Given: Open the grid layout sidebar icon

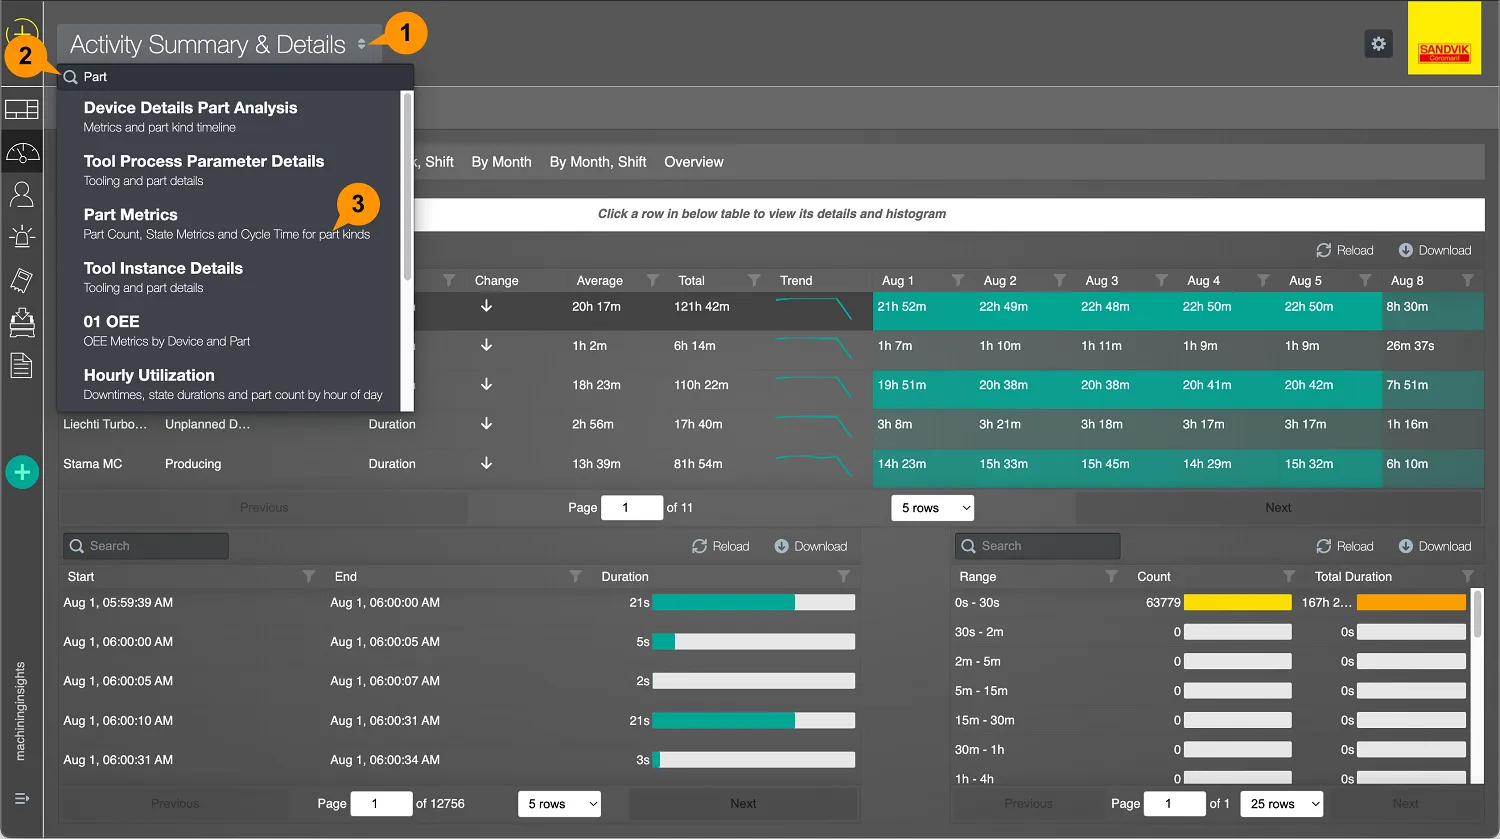Looking at the screenshot, I should 22,110.
